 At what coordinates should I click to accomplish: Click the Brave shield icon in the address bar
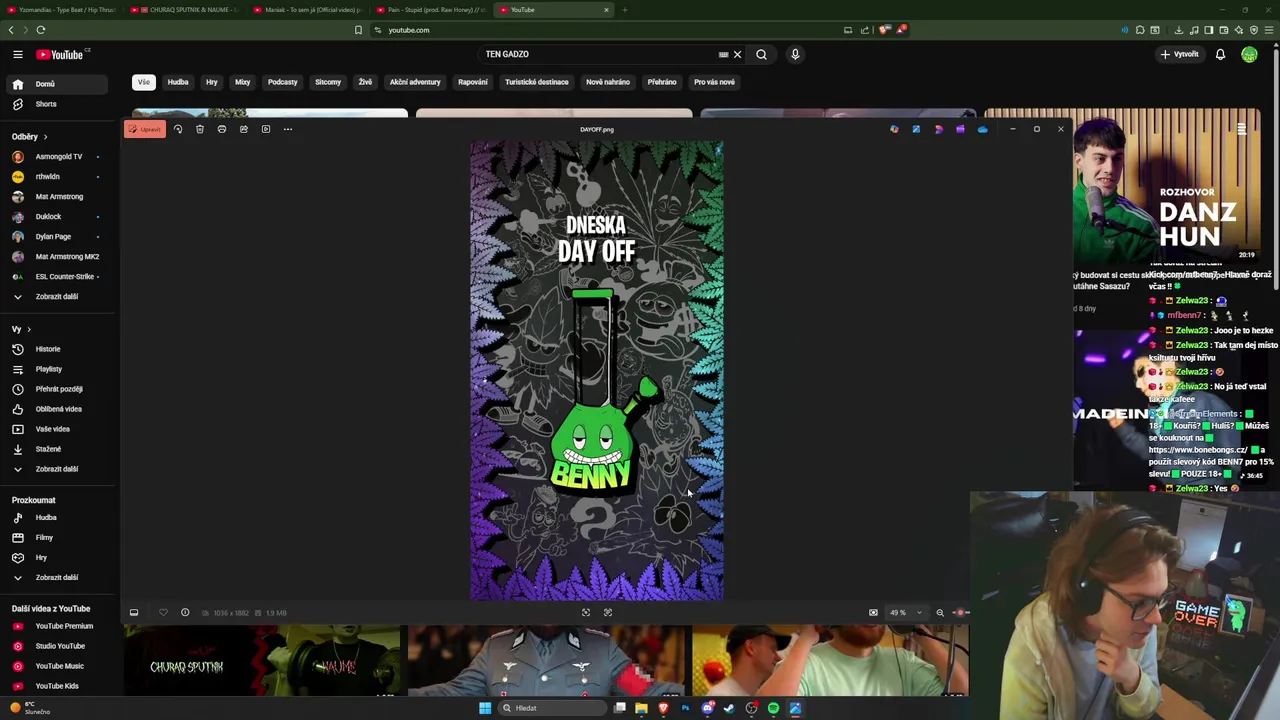(x=884, y=30)
